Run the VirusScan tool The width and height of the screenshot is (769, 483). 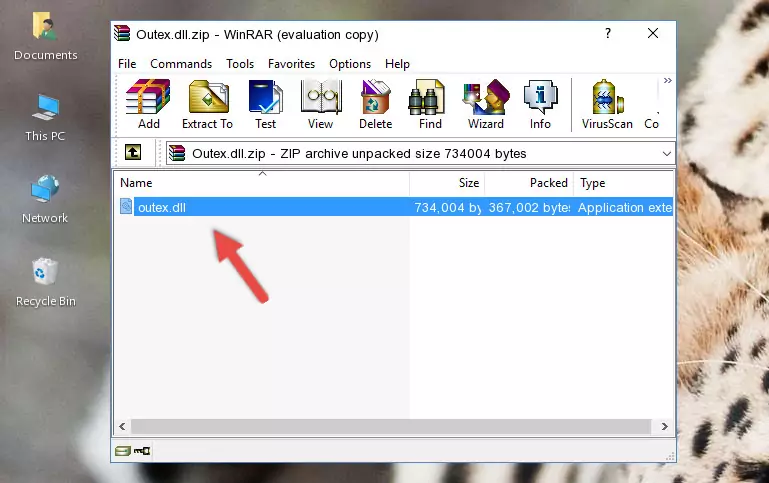coord(607,104)
